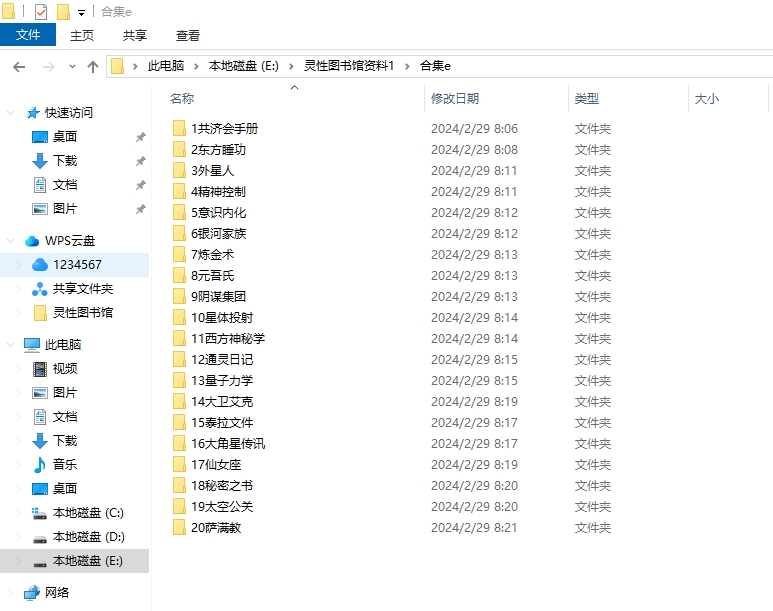Open the recent locations dropdown arrow

click(72, 66)
